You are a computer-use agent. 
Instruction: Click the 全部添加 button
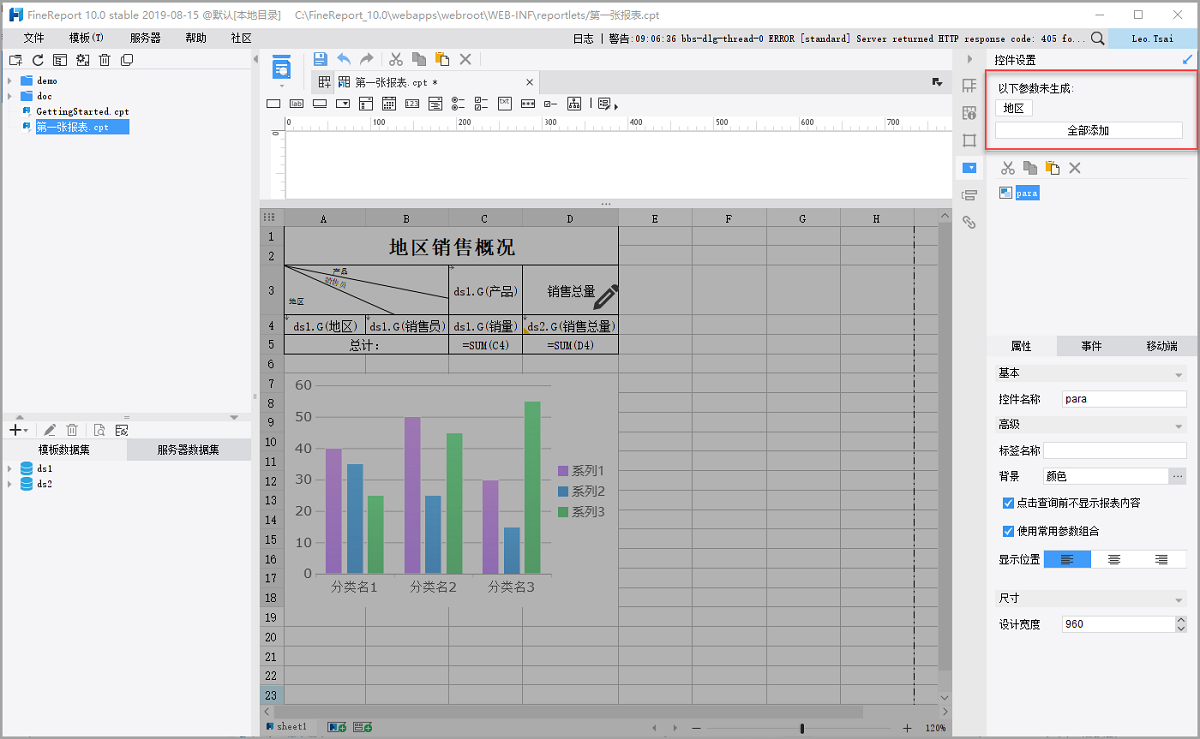[x=1088, y=130]
